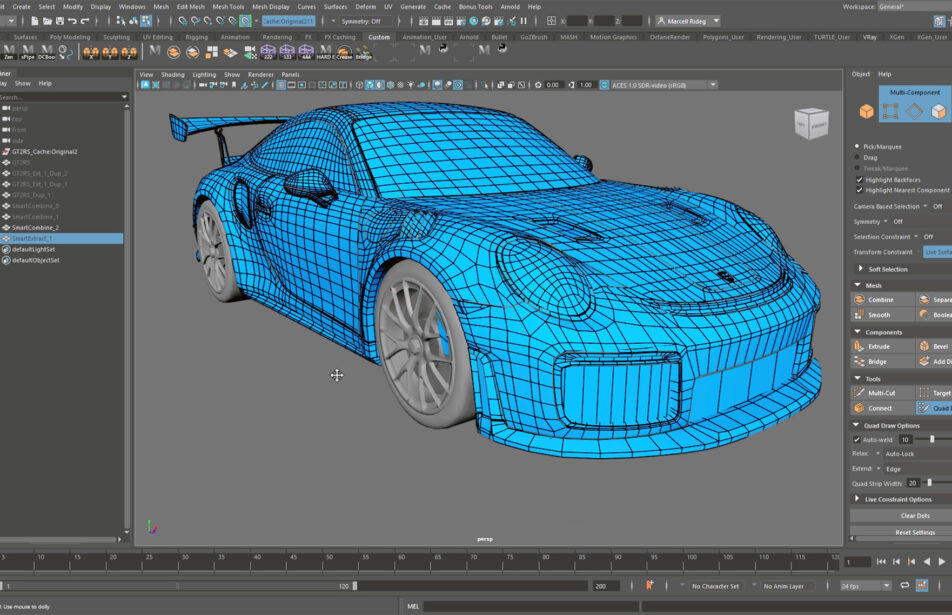
Task: Open the viewport Shading menu
Action: (172, 75)
